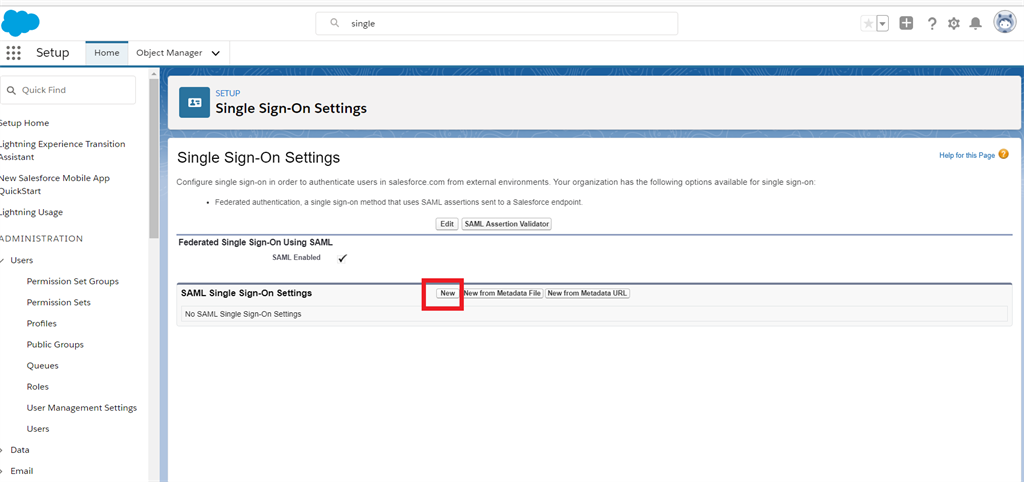Open Lightning Experience Transition Assistant
This screenshot has height=482, width=1024.
pos(63,150)
